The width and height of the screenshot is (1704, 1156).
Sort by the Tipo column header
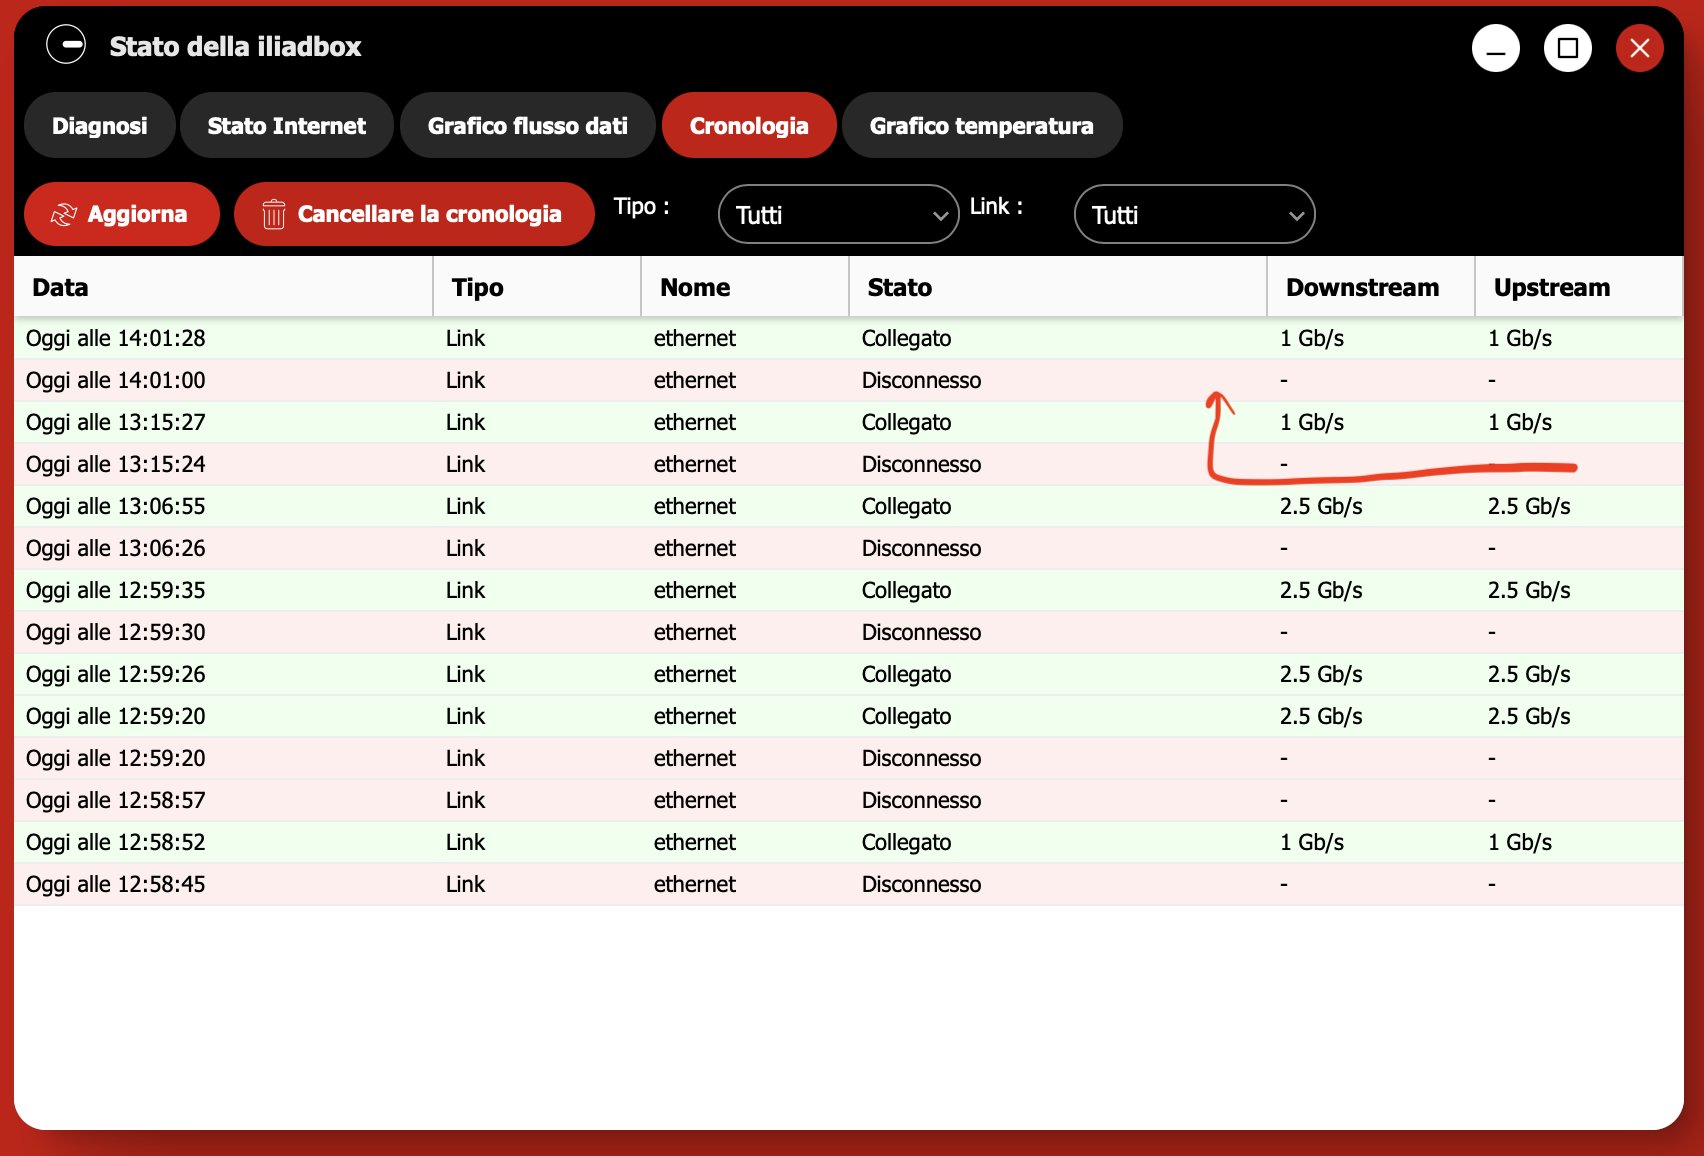(x=538, y=287)
